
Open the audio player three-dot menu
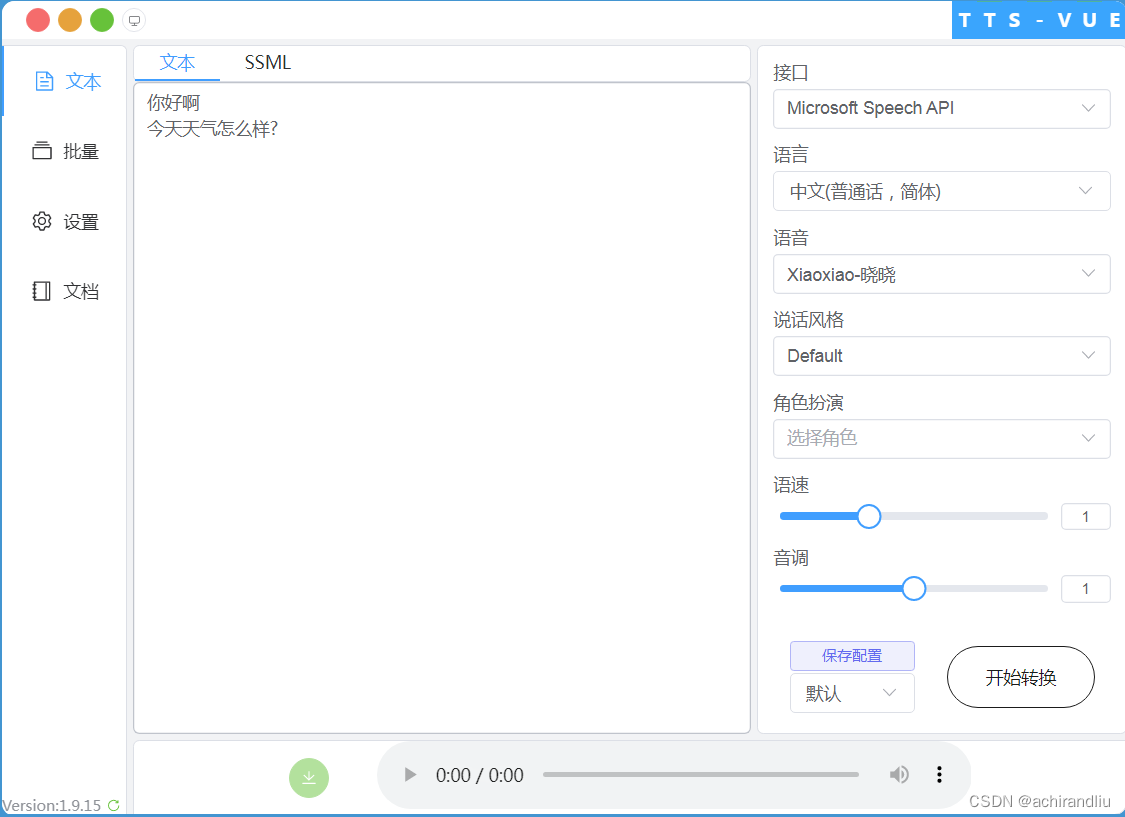tap(938, 775)
